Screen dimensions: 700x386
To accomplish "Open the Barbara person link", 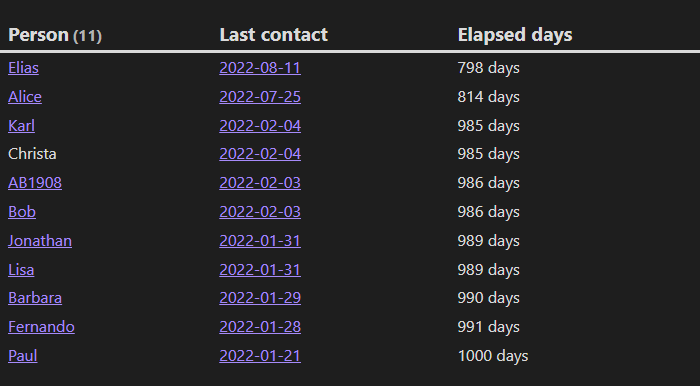I will pyautogui.click(x=35, y=298).
